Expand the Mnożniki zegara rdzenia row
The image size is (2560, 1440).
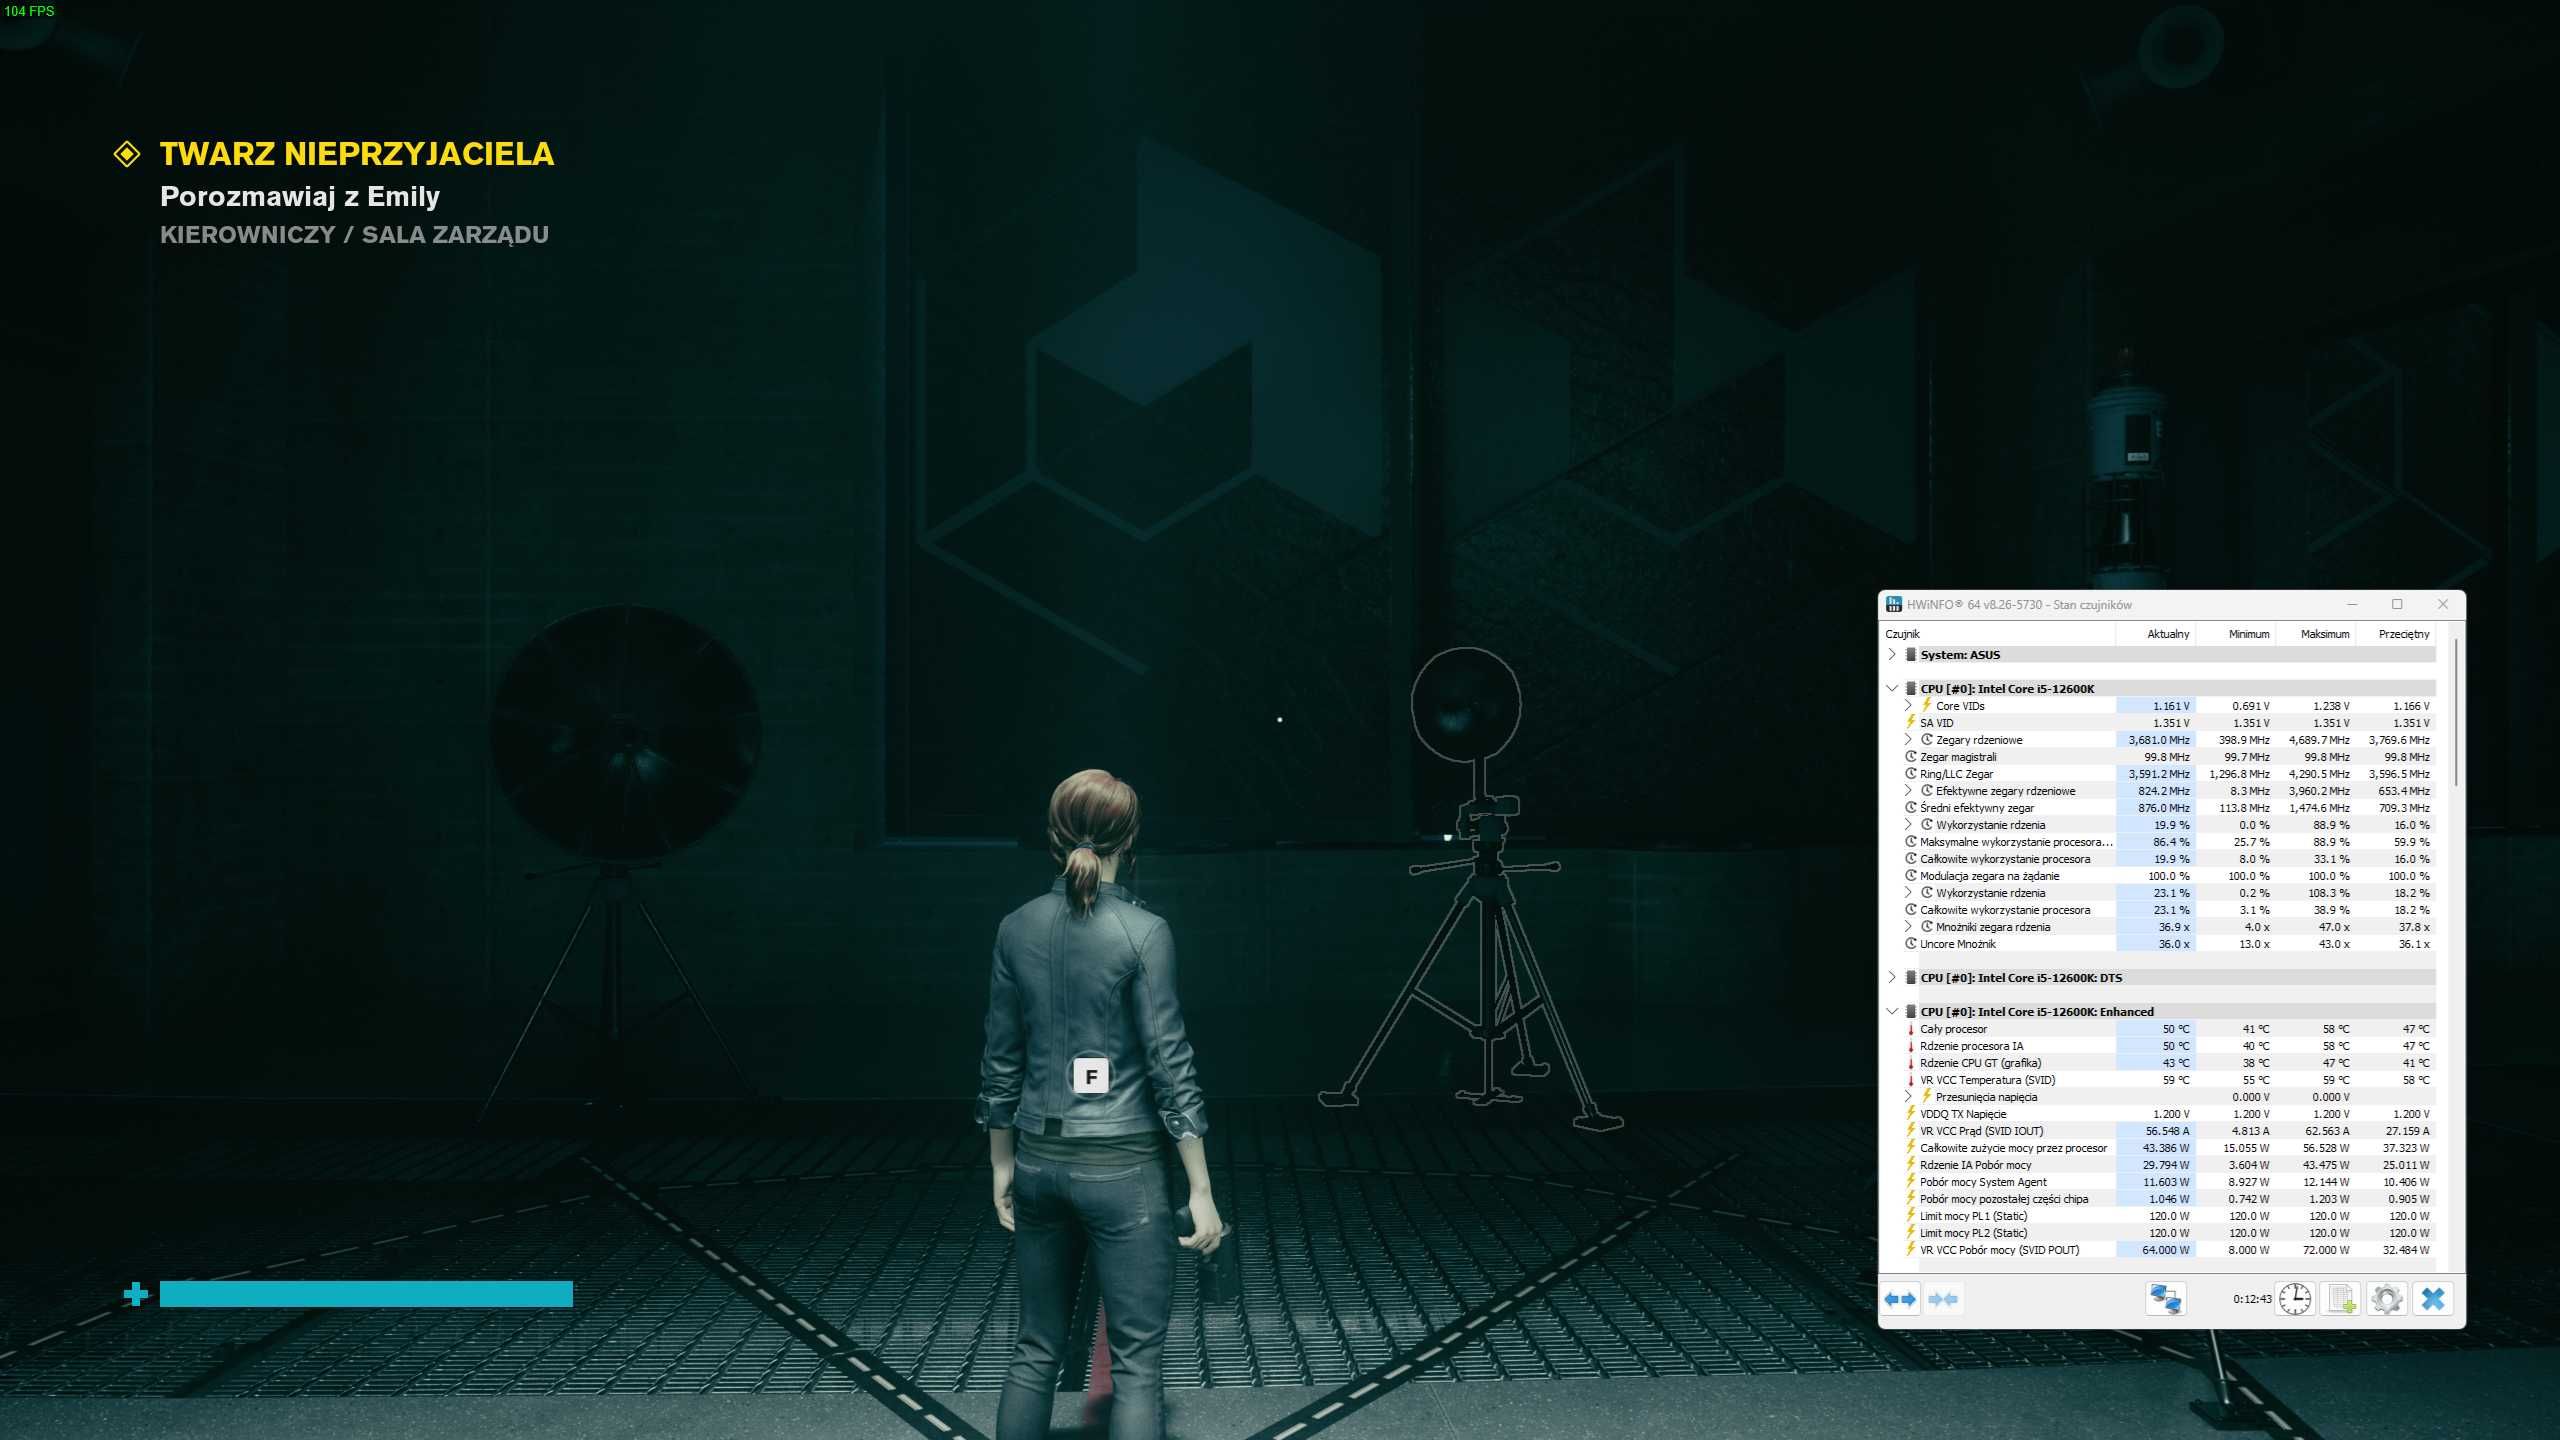1908,927
